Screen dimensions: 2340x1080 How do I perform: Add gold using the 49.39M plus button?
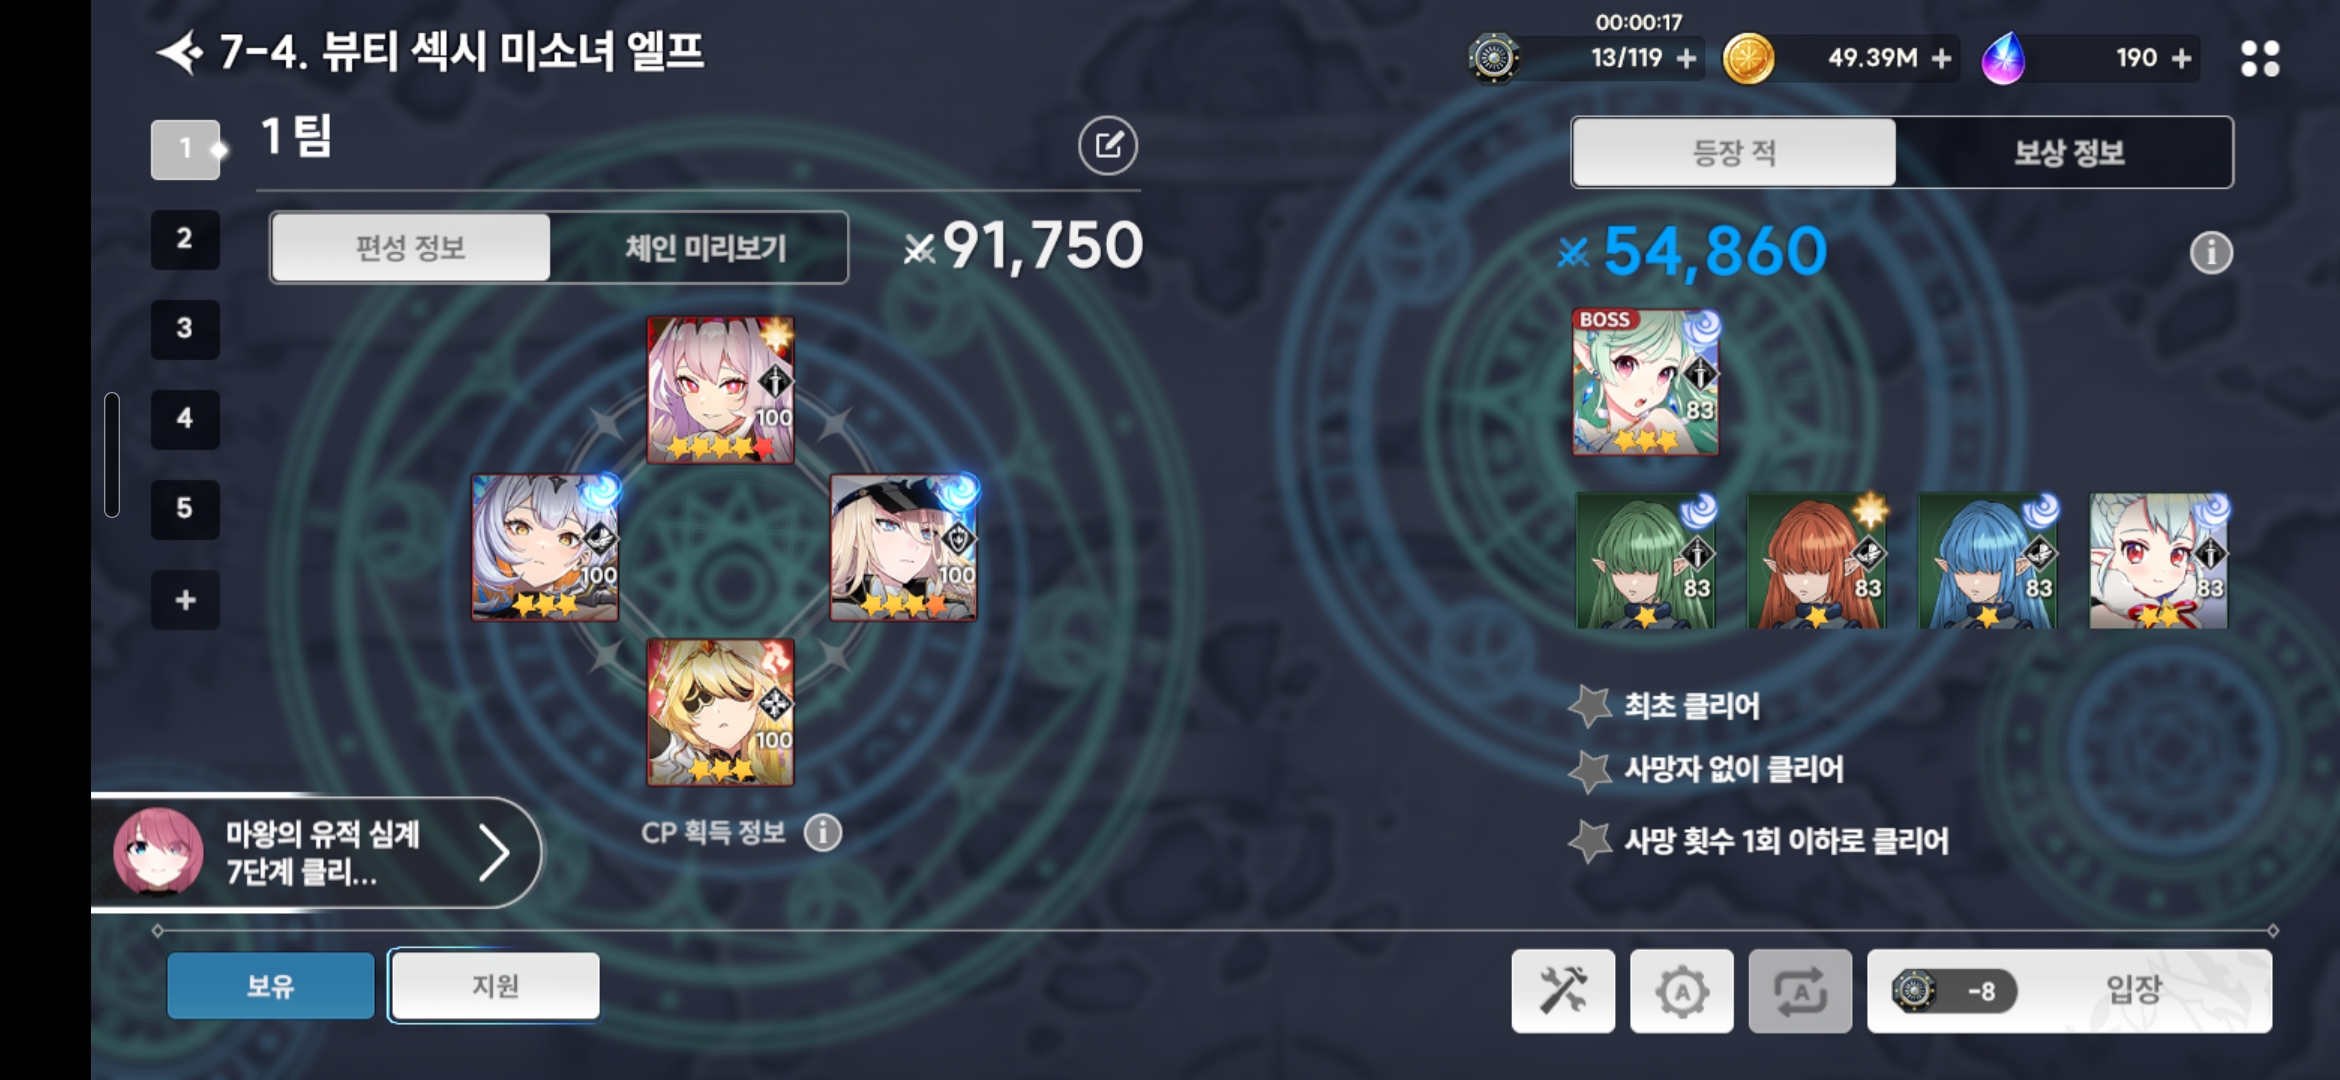pyautogui.click(x=1941, y=59)
